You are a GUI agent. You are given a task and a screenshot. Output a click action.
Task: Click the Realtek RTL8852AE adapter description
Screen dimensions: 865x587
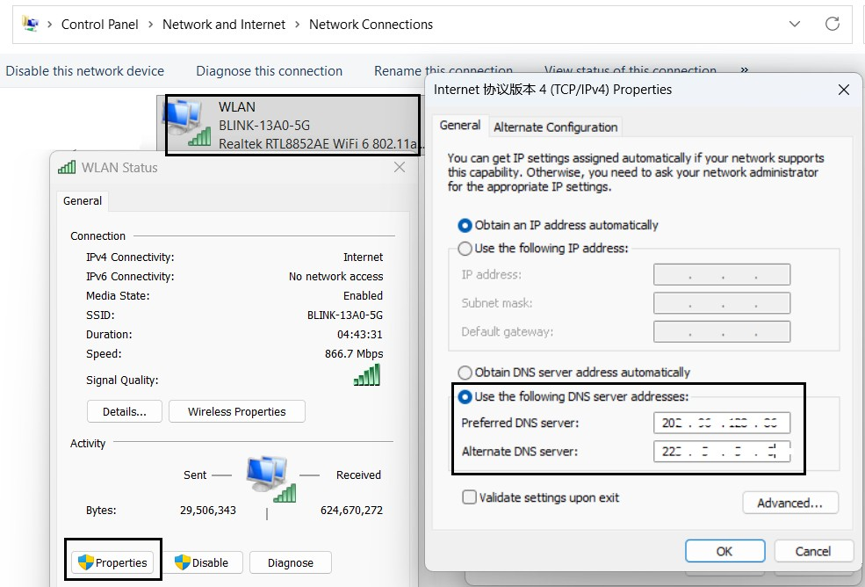[x=319, y=144]
